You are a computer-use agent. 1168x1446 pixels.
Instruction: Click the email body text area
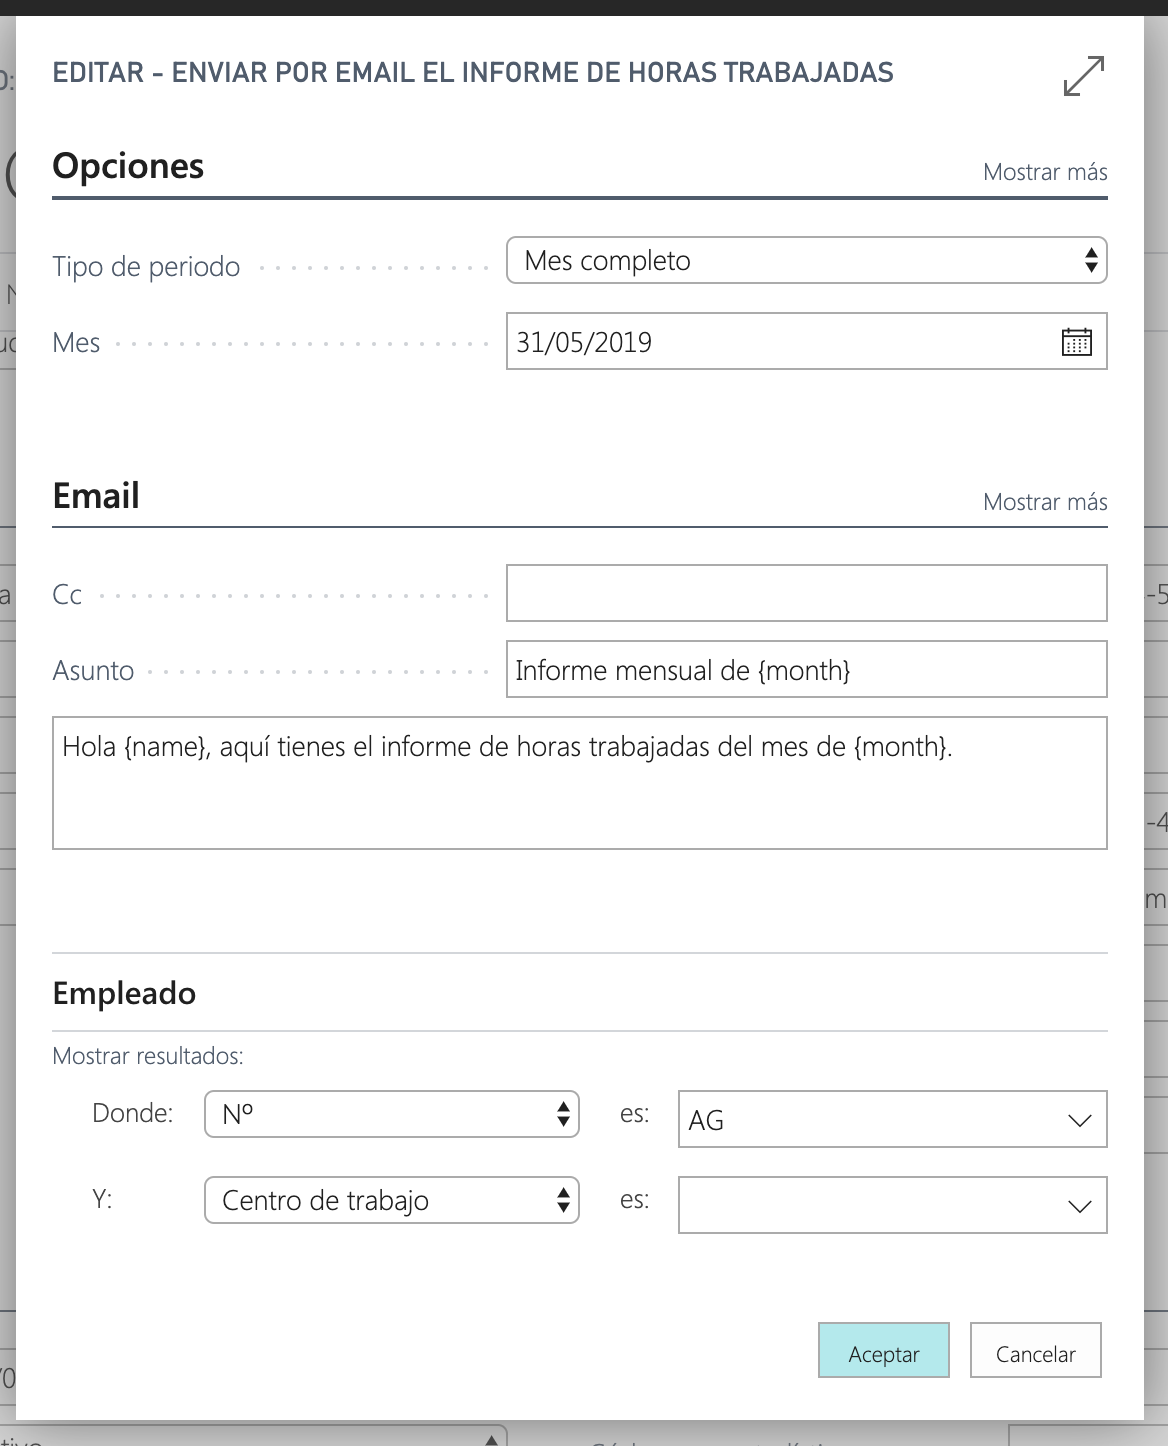[x=579, y=783]
